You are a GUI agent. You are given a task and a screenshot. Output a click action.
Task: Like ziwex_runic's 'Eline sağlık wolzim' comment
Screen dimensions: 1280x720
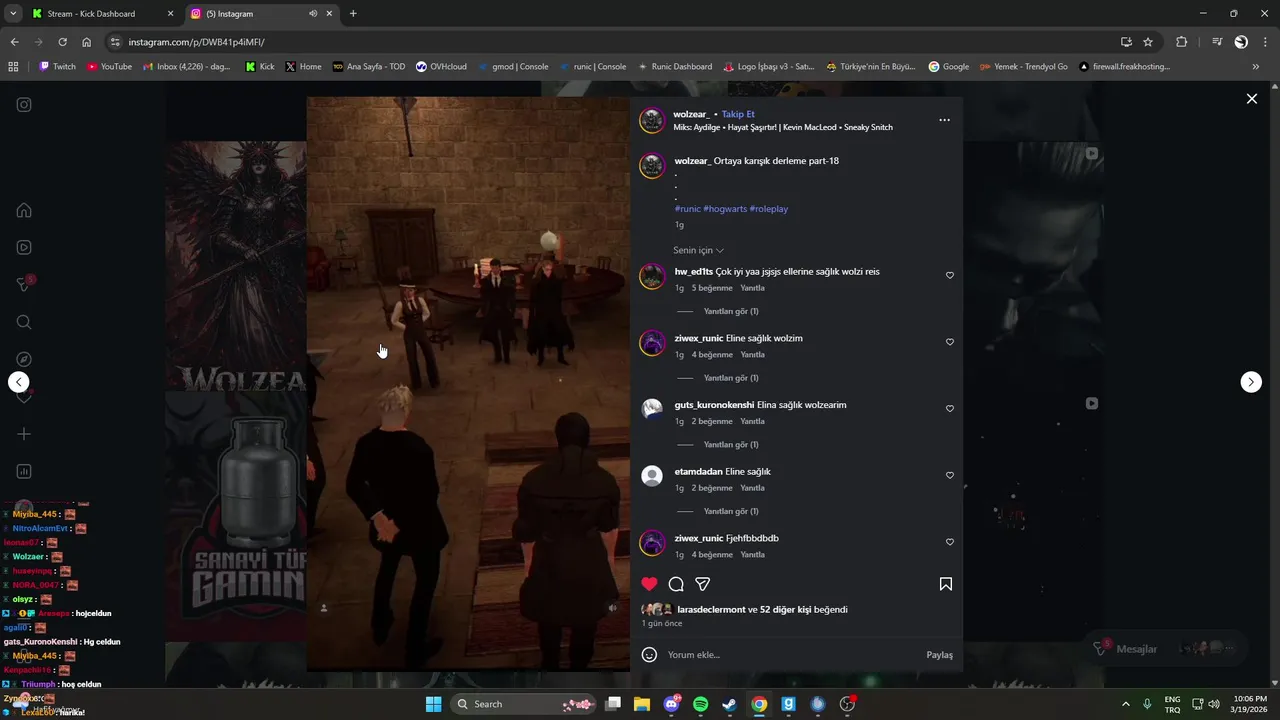950,342
